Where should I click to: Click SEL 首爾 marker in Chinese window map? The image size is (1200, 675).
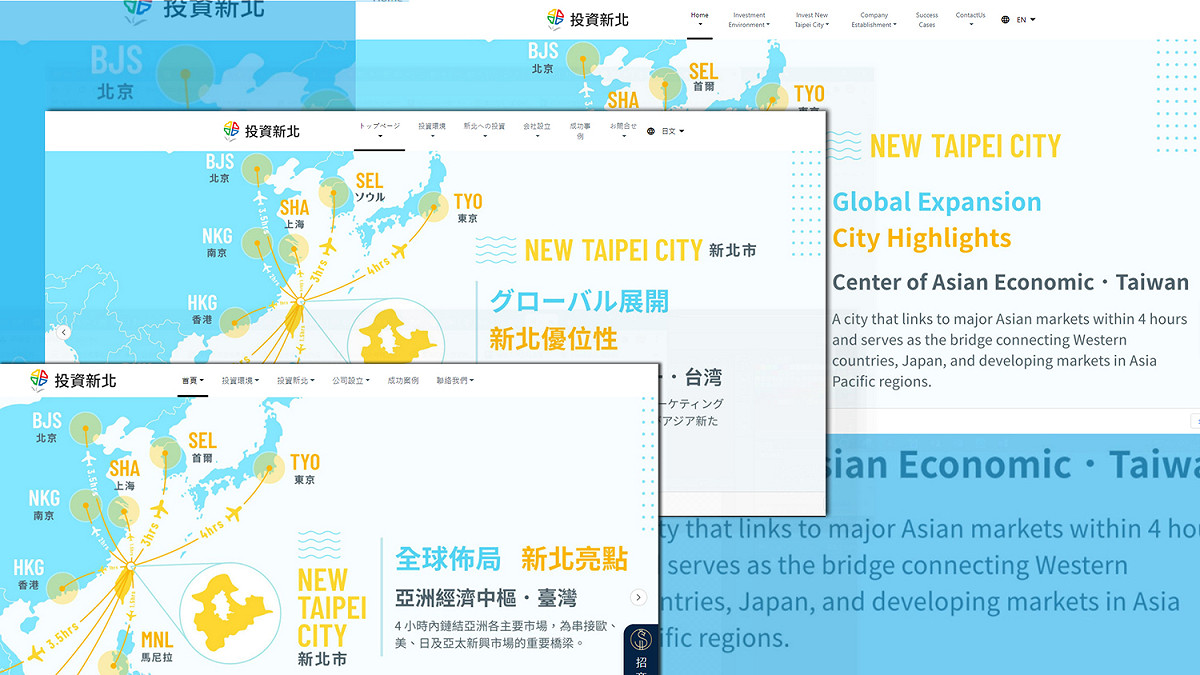point(167,453)
